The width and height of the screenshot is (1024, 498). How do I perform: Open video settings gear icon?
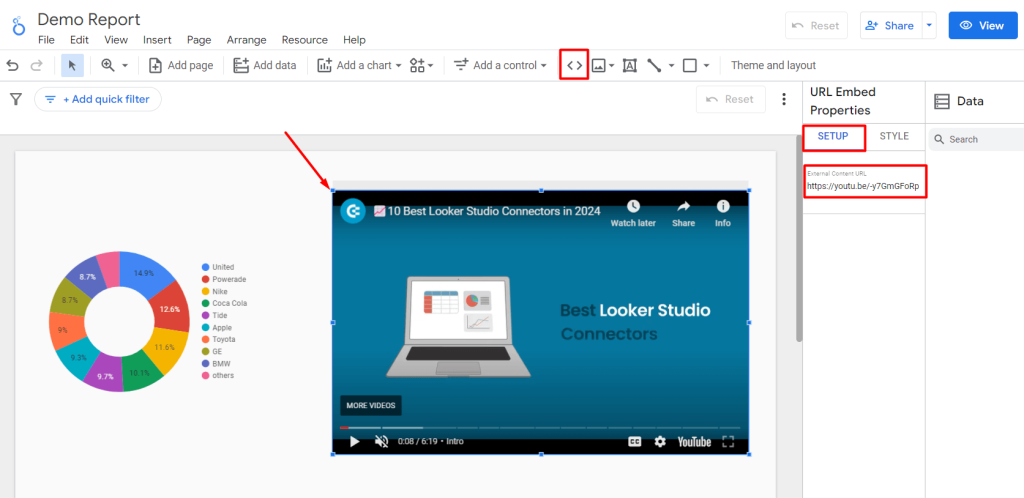coord(660,442)
